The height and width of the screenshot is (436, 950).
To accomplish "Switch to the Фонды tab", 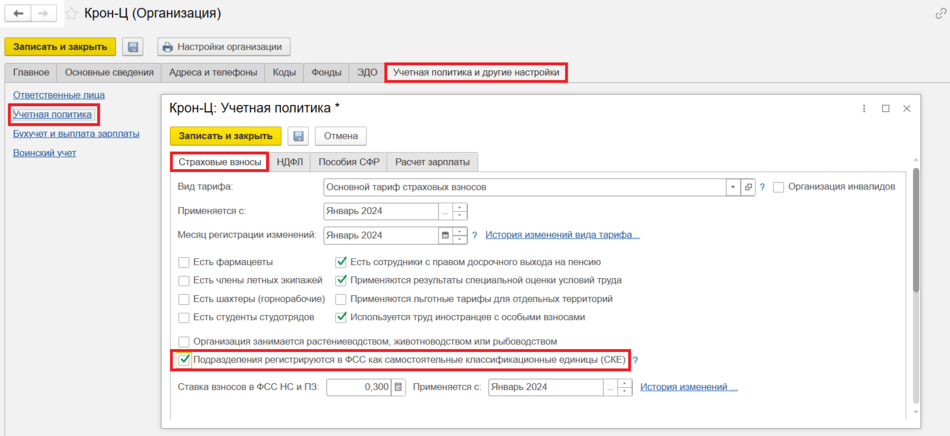I will (326, 73).
